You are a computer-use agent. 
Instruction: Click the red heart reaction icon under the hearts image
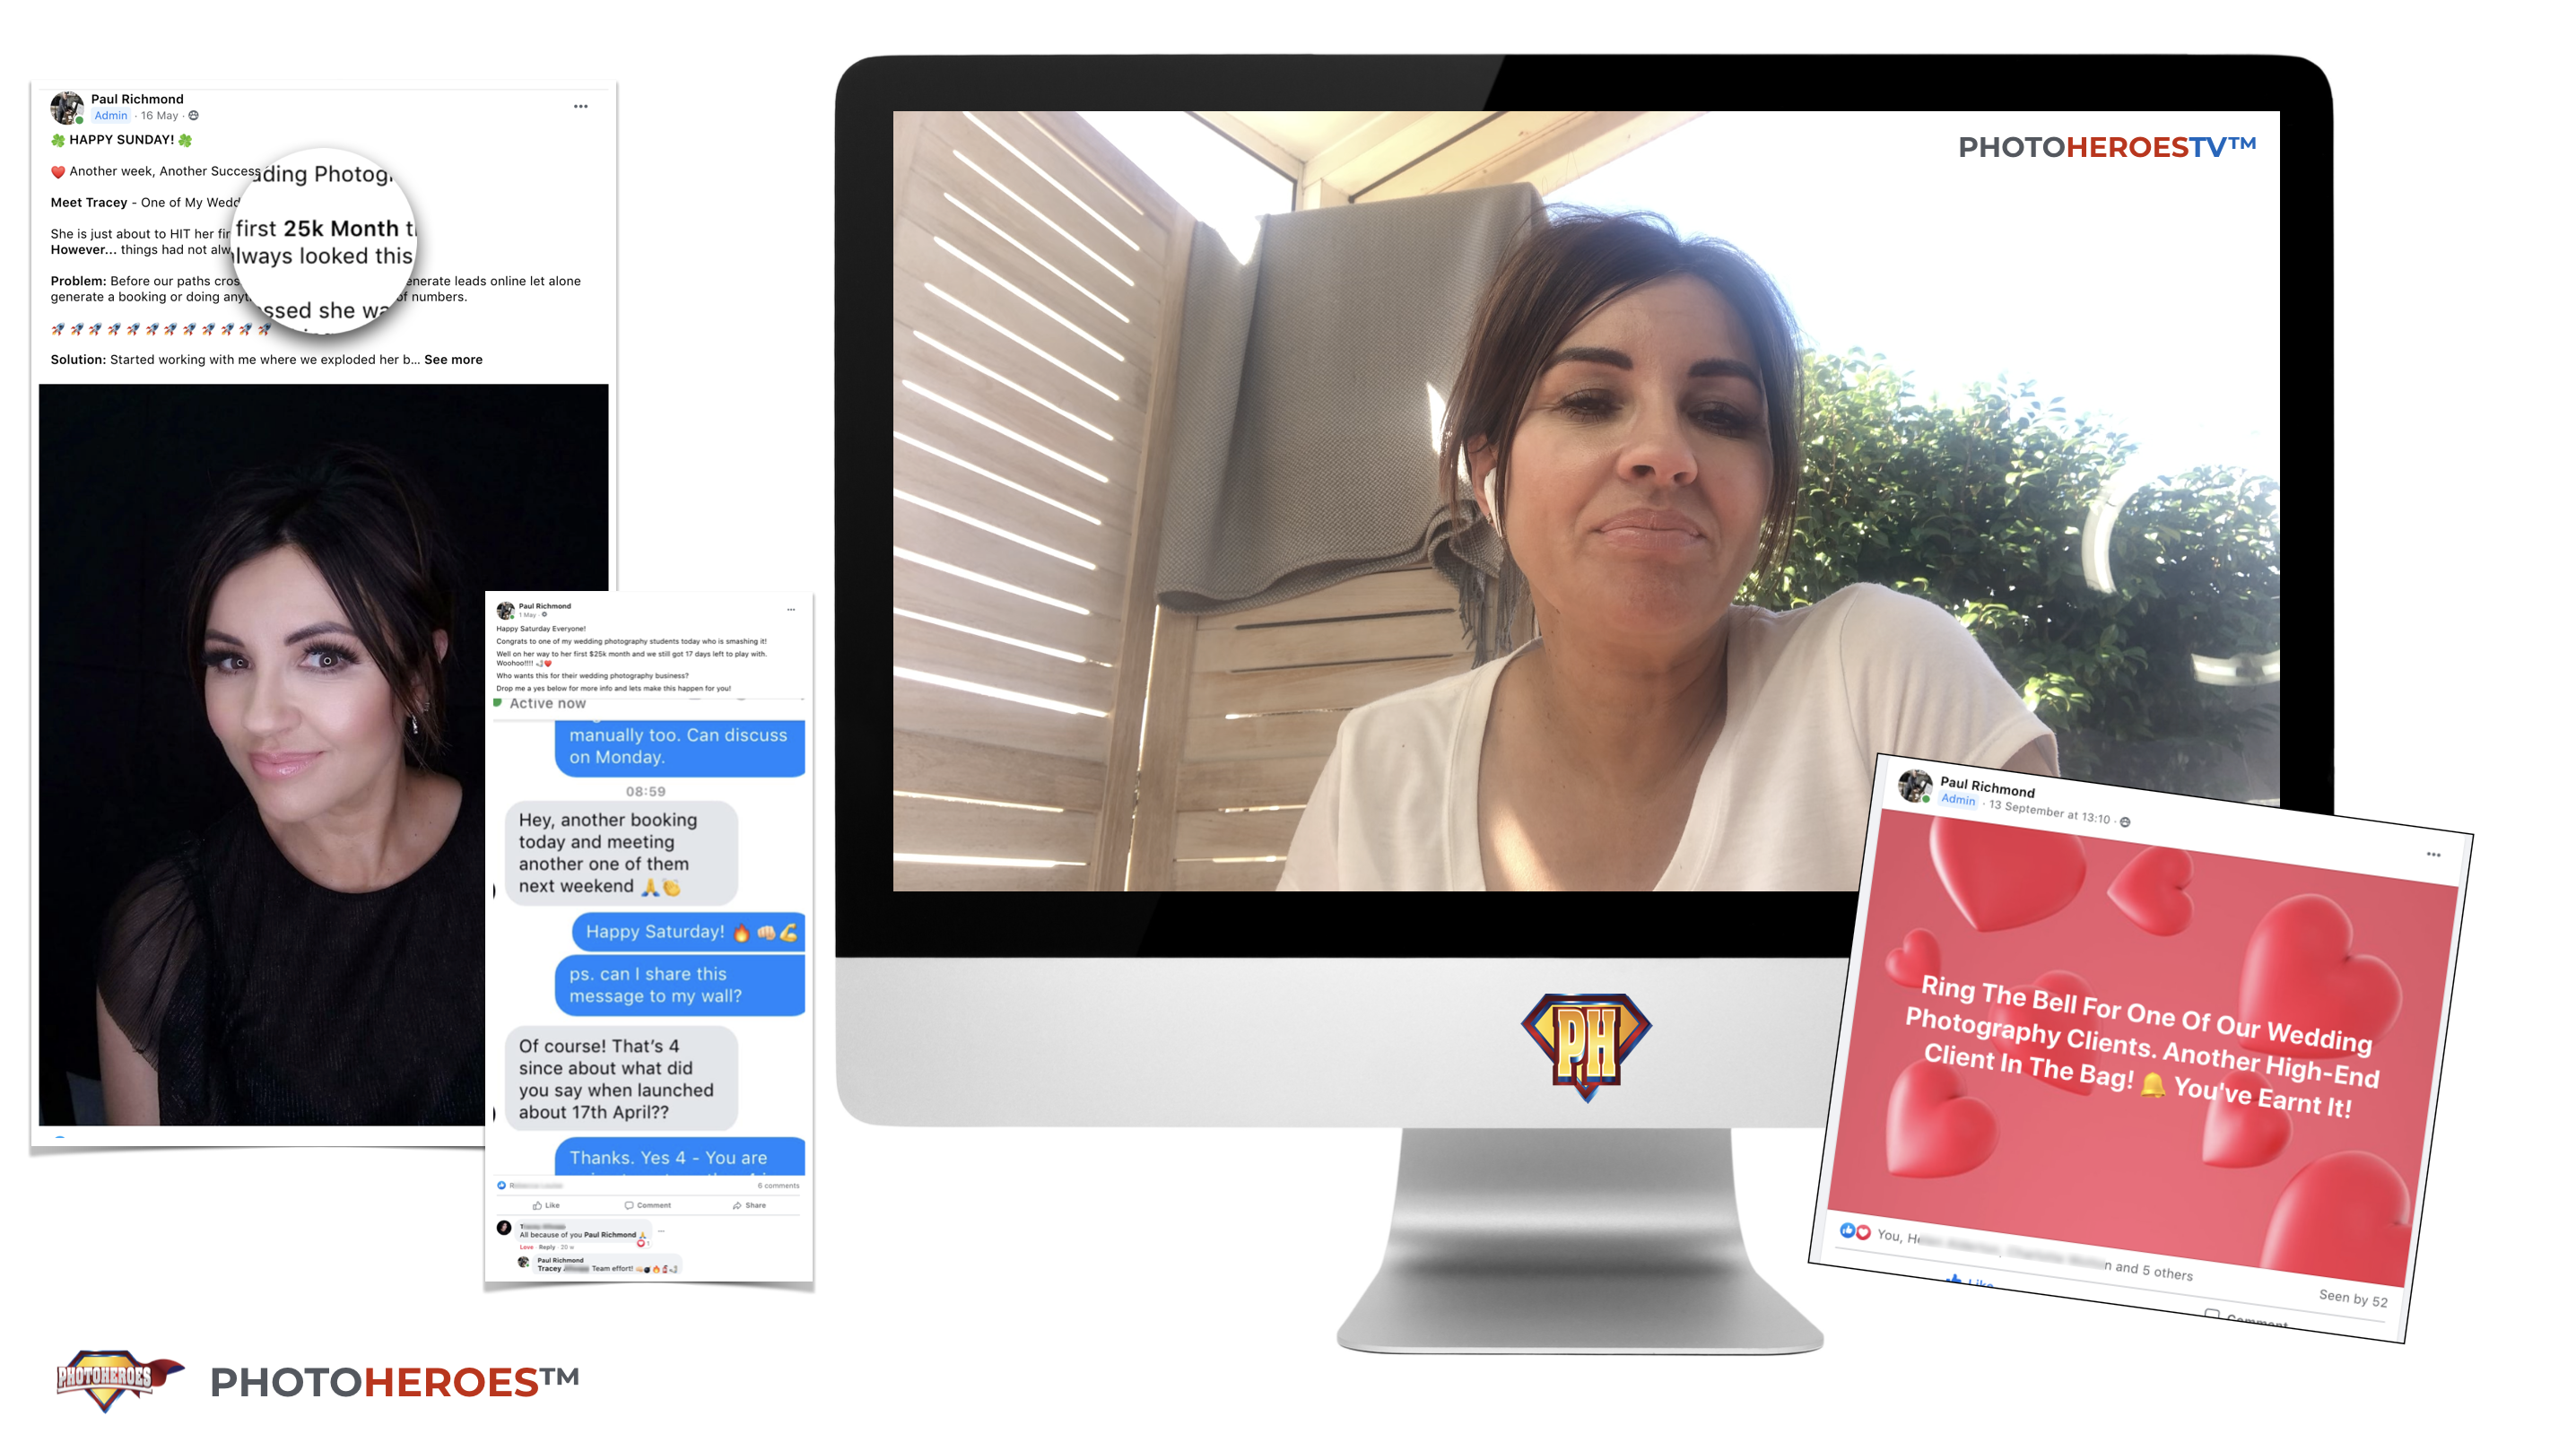click(1862, 1232)
